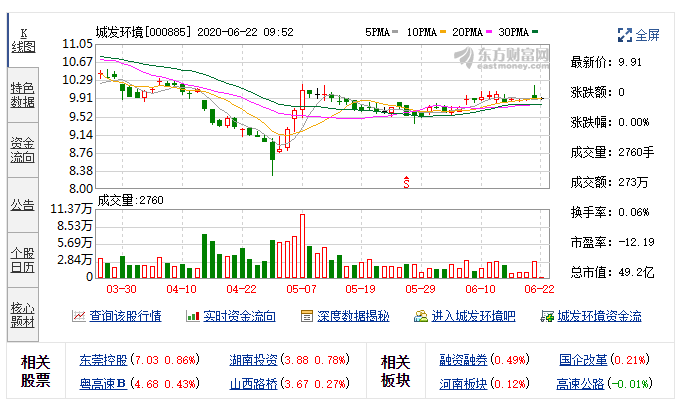Click the table icon beside 深度数据揭秘
Image resolution: width=686 pixels, height=408 pixels.
307,316
